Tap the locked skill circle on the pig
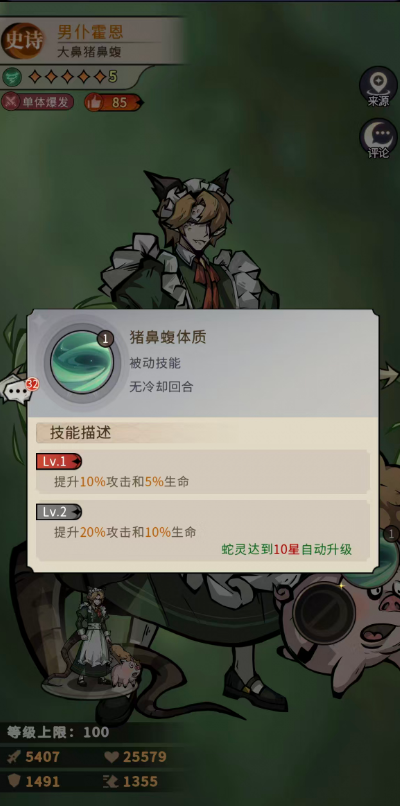Image resolution: width=400 pixels, height=806 pixels. (x=324, y=613)
